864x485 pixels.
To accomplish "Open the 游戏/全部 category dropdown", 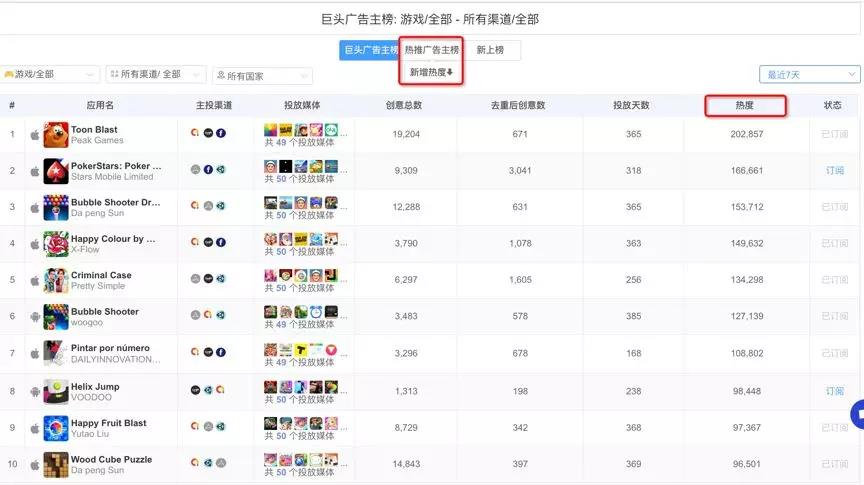I will pyautogui.click(x=50, y=74).
